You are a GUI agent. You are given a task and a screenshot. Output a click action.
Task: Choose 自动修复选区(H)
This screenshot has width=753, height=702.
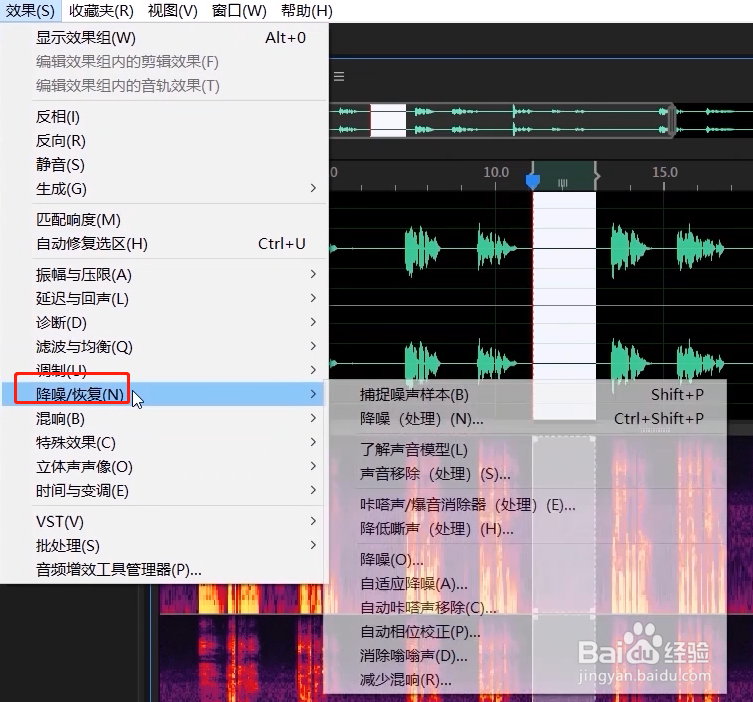pyautogui.click(x=164, y=243)
